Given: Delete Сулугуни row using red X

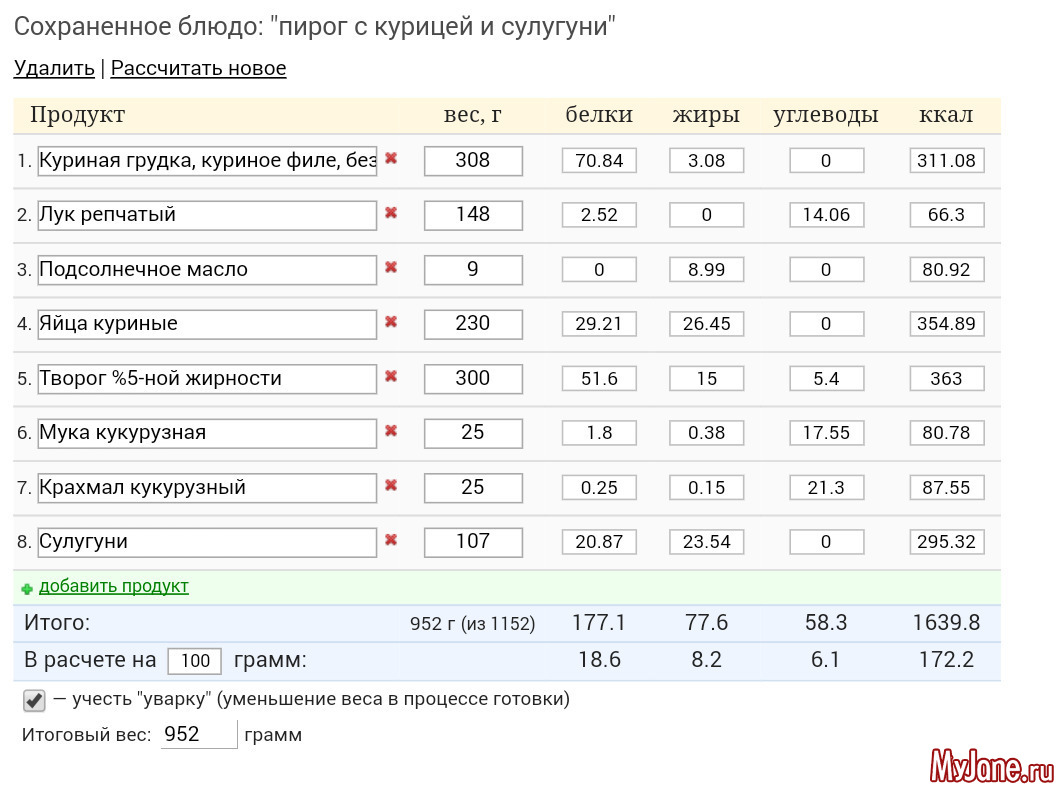Looking at the screenshot, I should tap(391, 540).
